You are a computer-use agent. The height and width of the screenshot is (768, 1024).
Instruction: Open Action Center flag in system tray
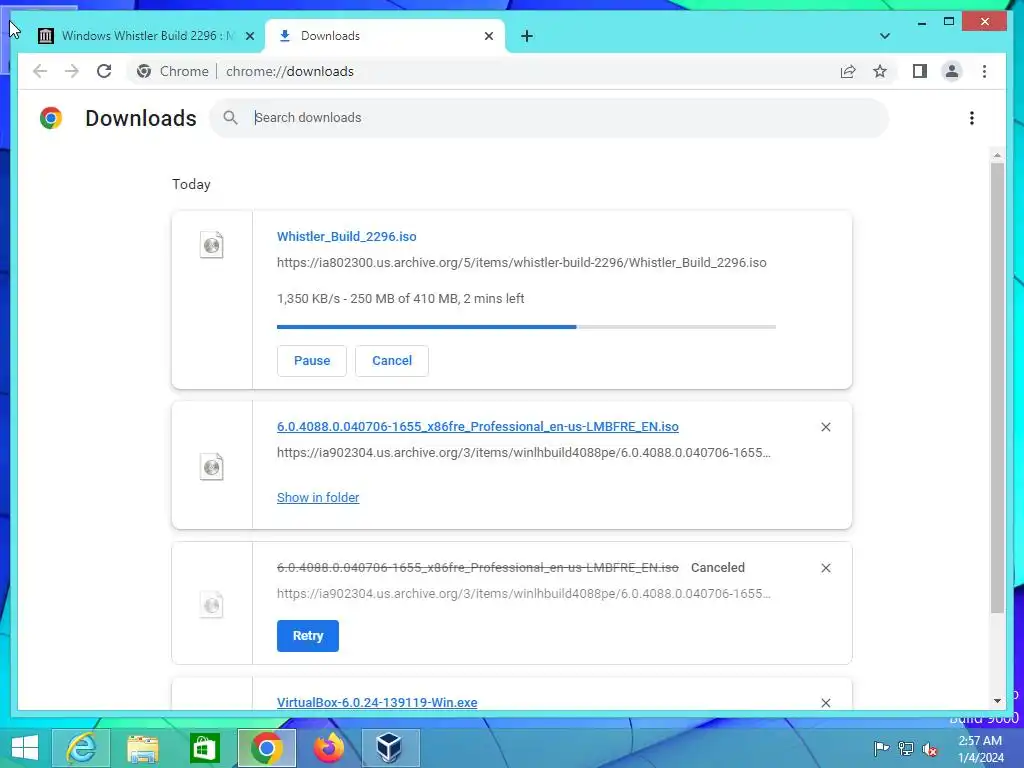pos(881,748)
